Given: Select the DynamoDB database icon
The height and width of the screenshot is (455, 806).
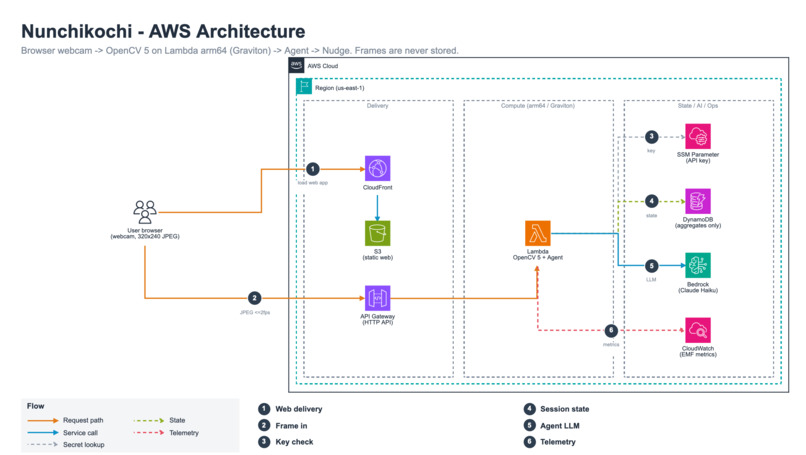Looking at the screenshot, I should tap(698, 201).
